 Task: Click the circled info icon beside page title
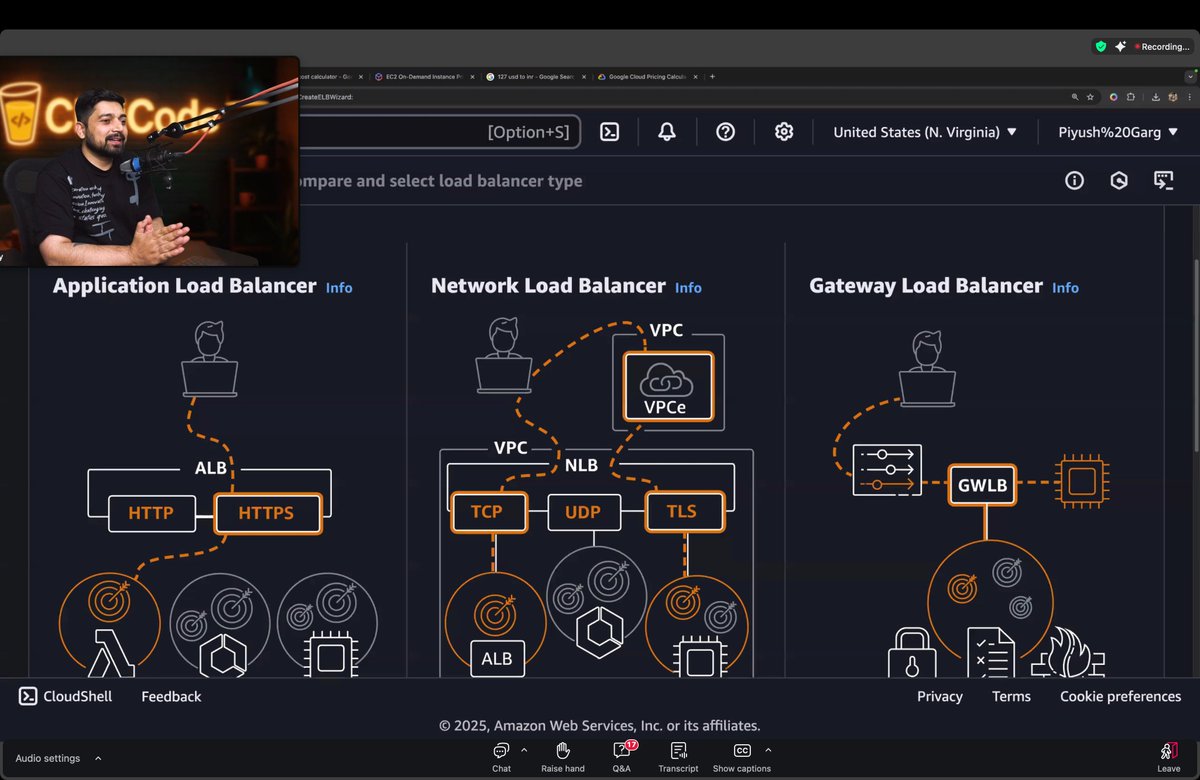click(1074, 181)
